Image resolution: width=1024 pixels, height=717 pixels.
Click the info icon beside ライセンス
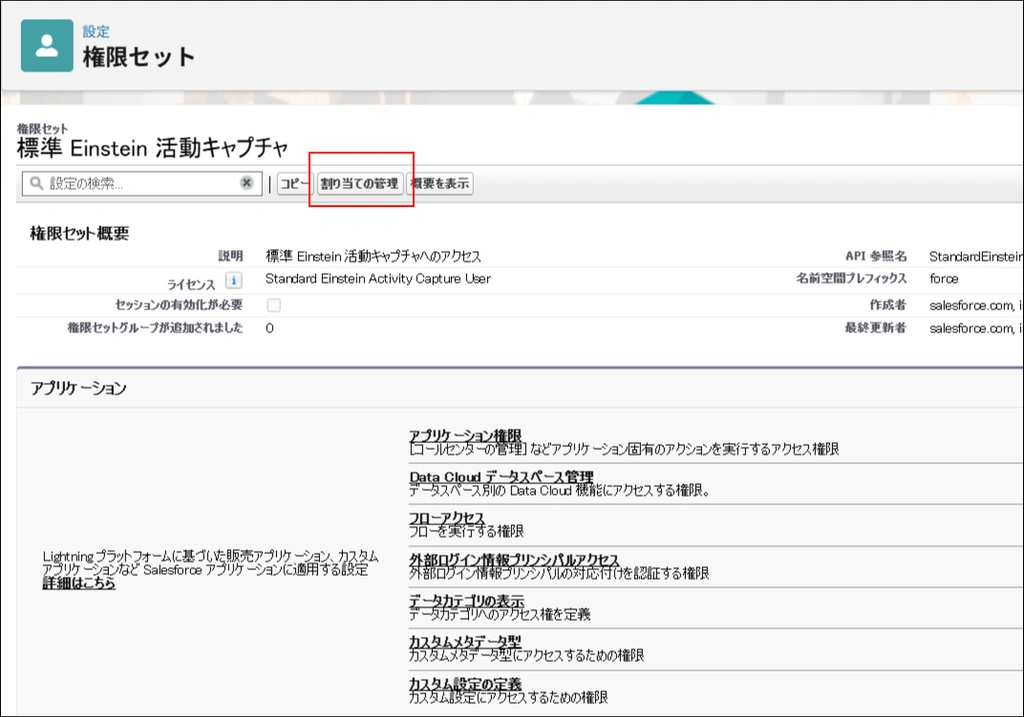(x=232, y=281)
